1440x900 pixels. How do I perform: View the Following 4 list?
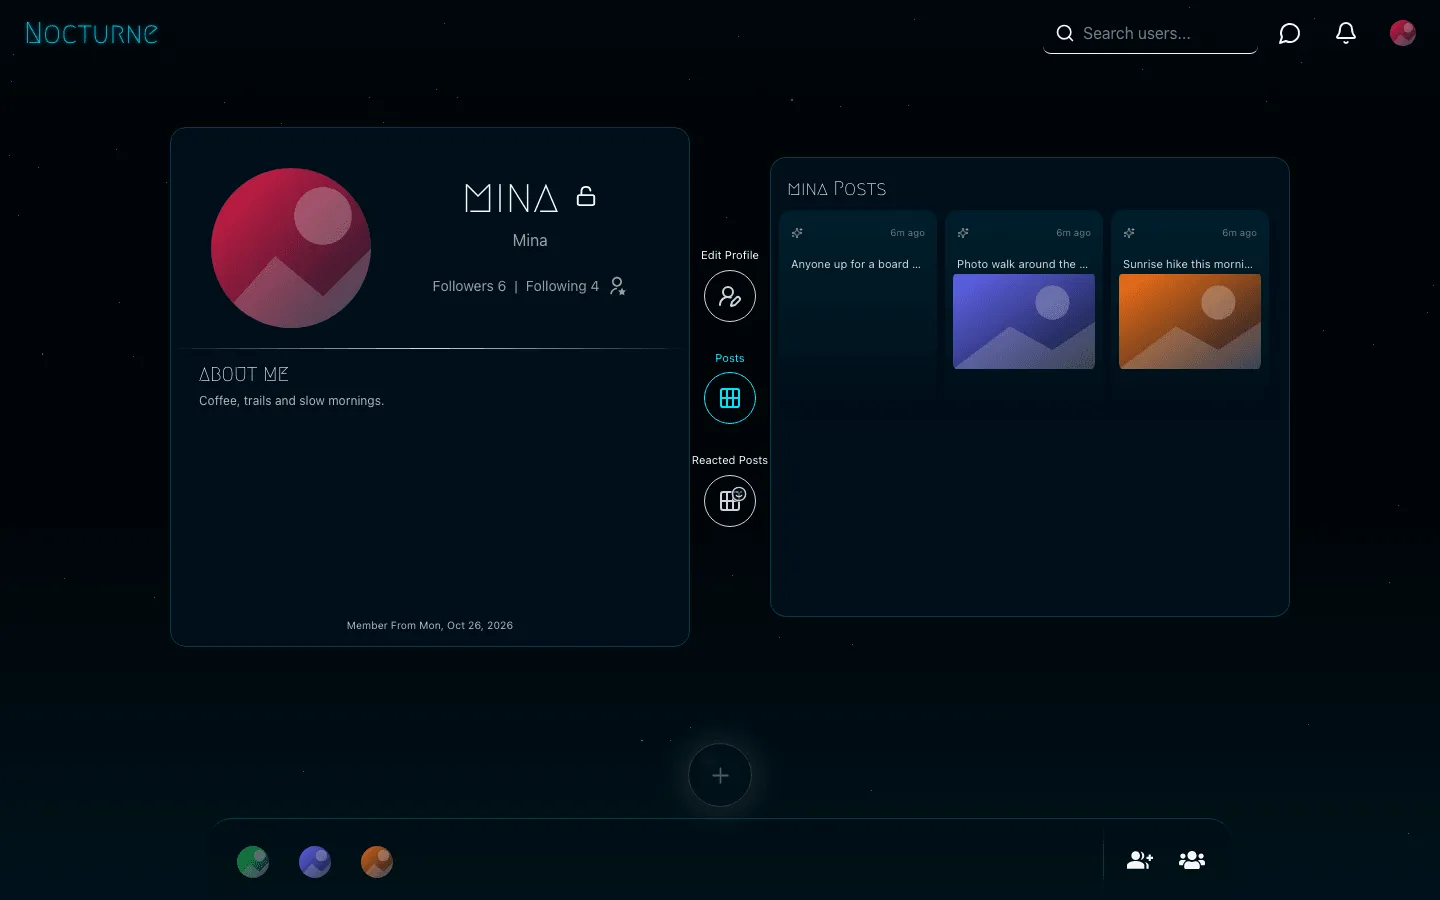(x=562, y=286)
